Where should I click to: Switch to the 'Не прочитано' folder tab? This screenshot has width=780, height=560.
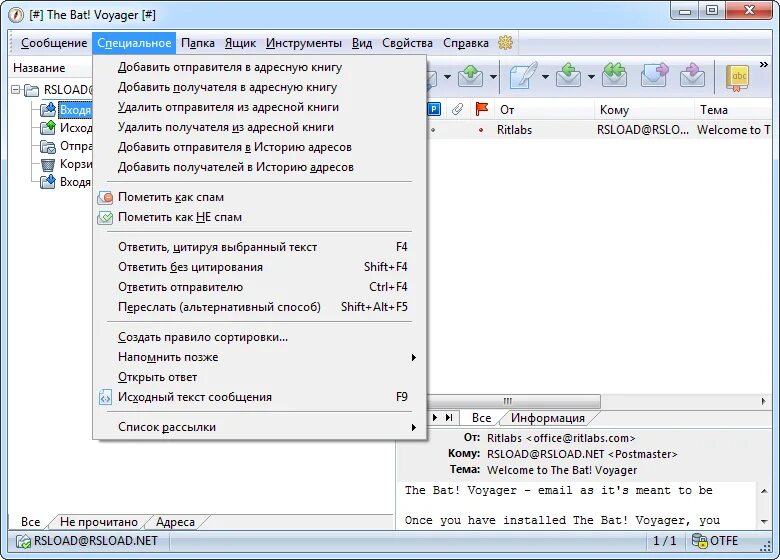click(98, 522)
